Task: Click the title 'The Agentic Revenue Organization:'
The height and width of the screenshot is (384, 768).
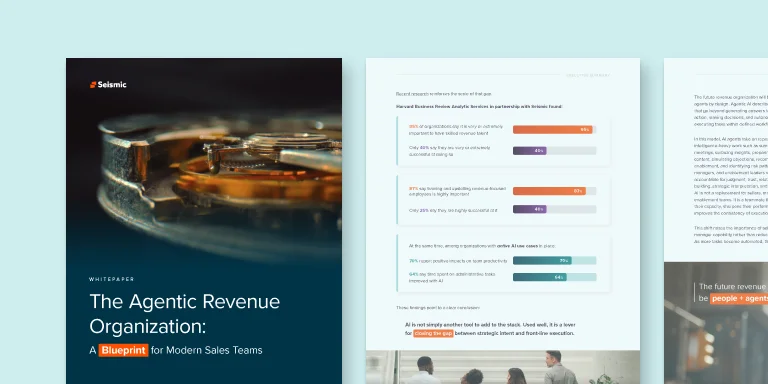Action: click(x=185, y=314)
